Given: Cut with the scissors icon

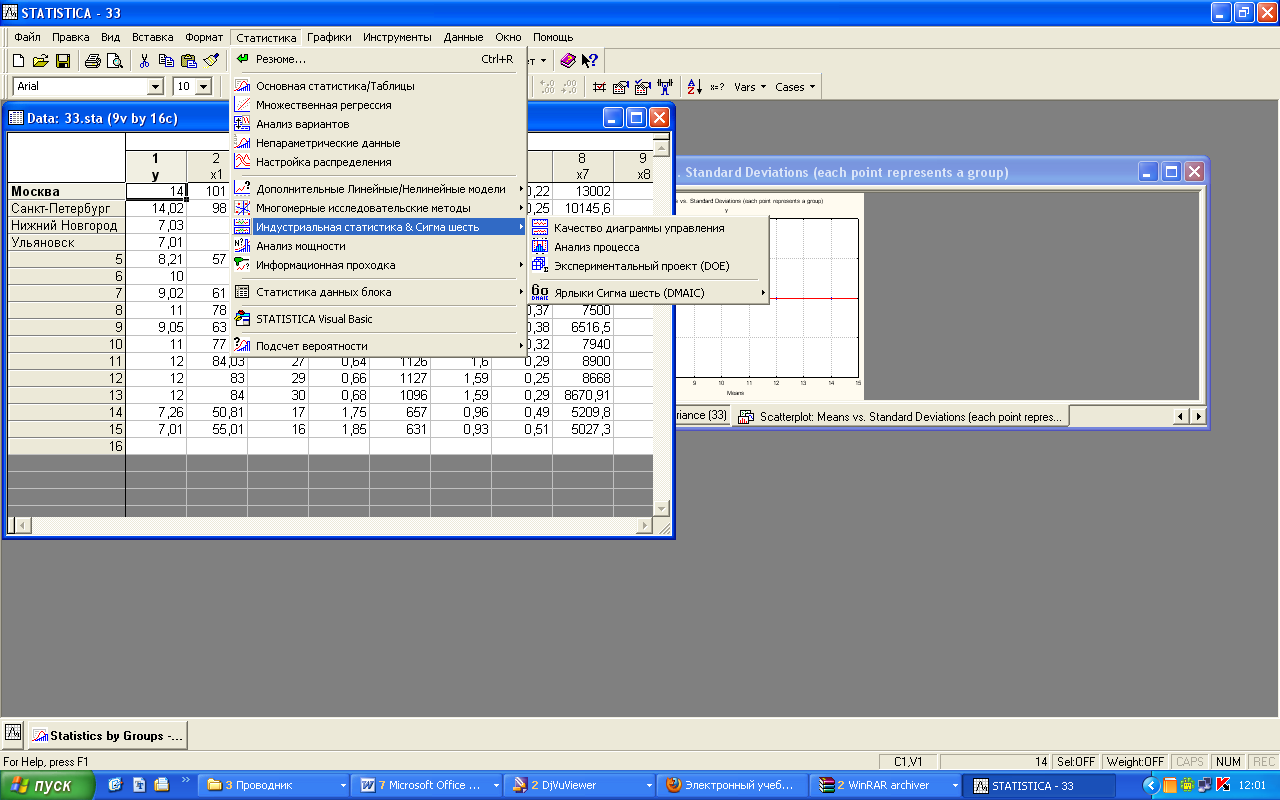Looking at the screenshot, I should click(144, 60).
